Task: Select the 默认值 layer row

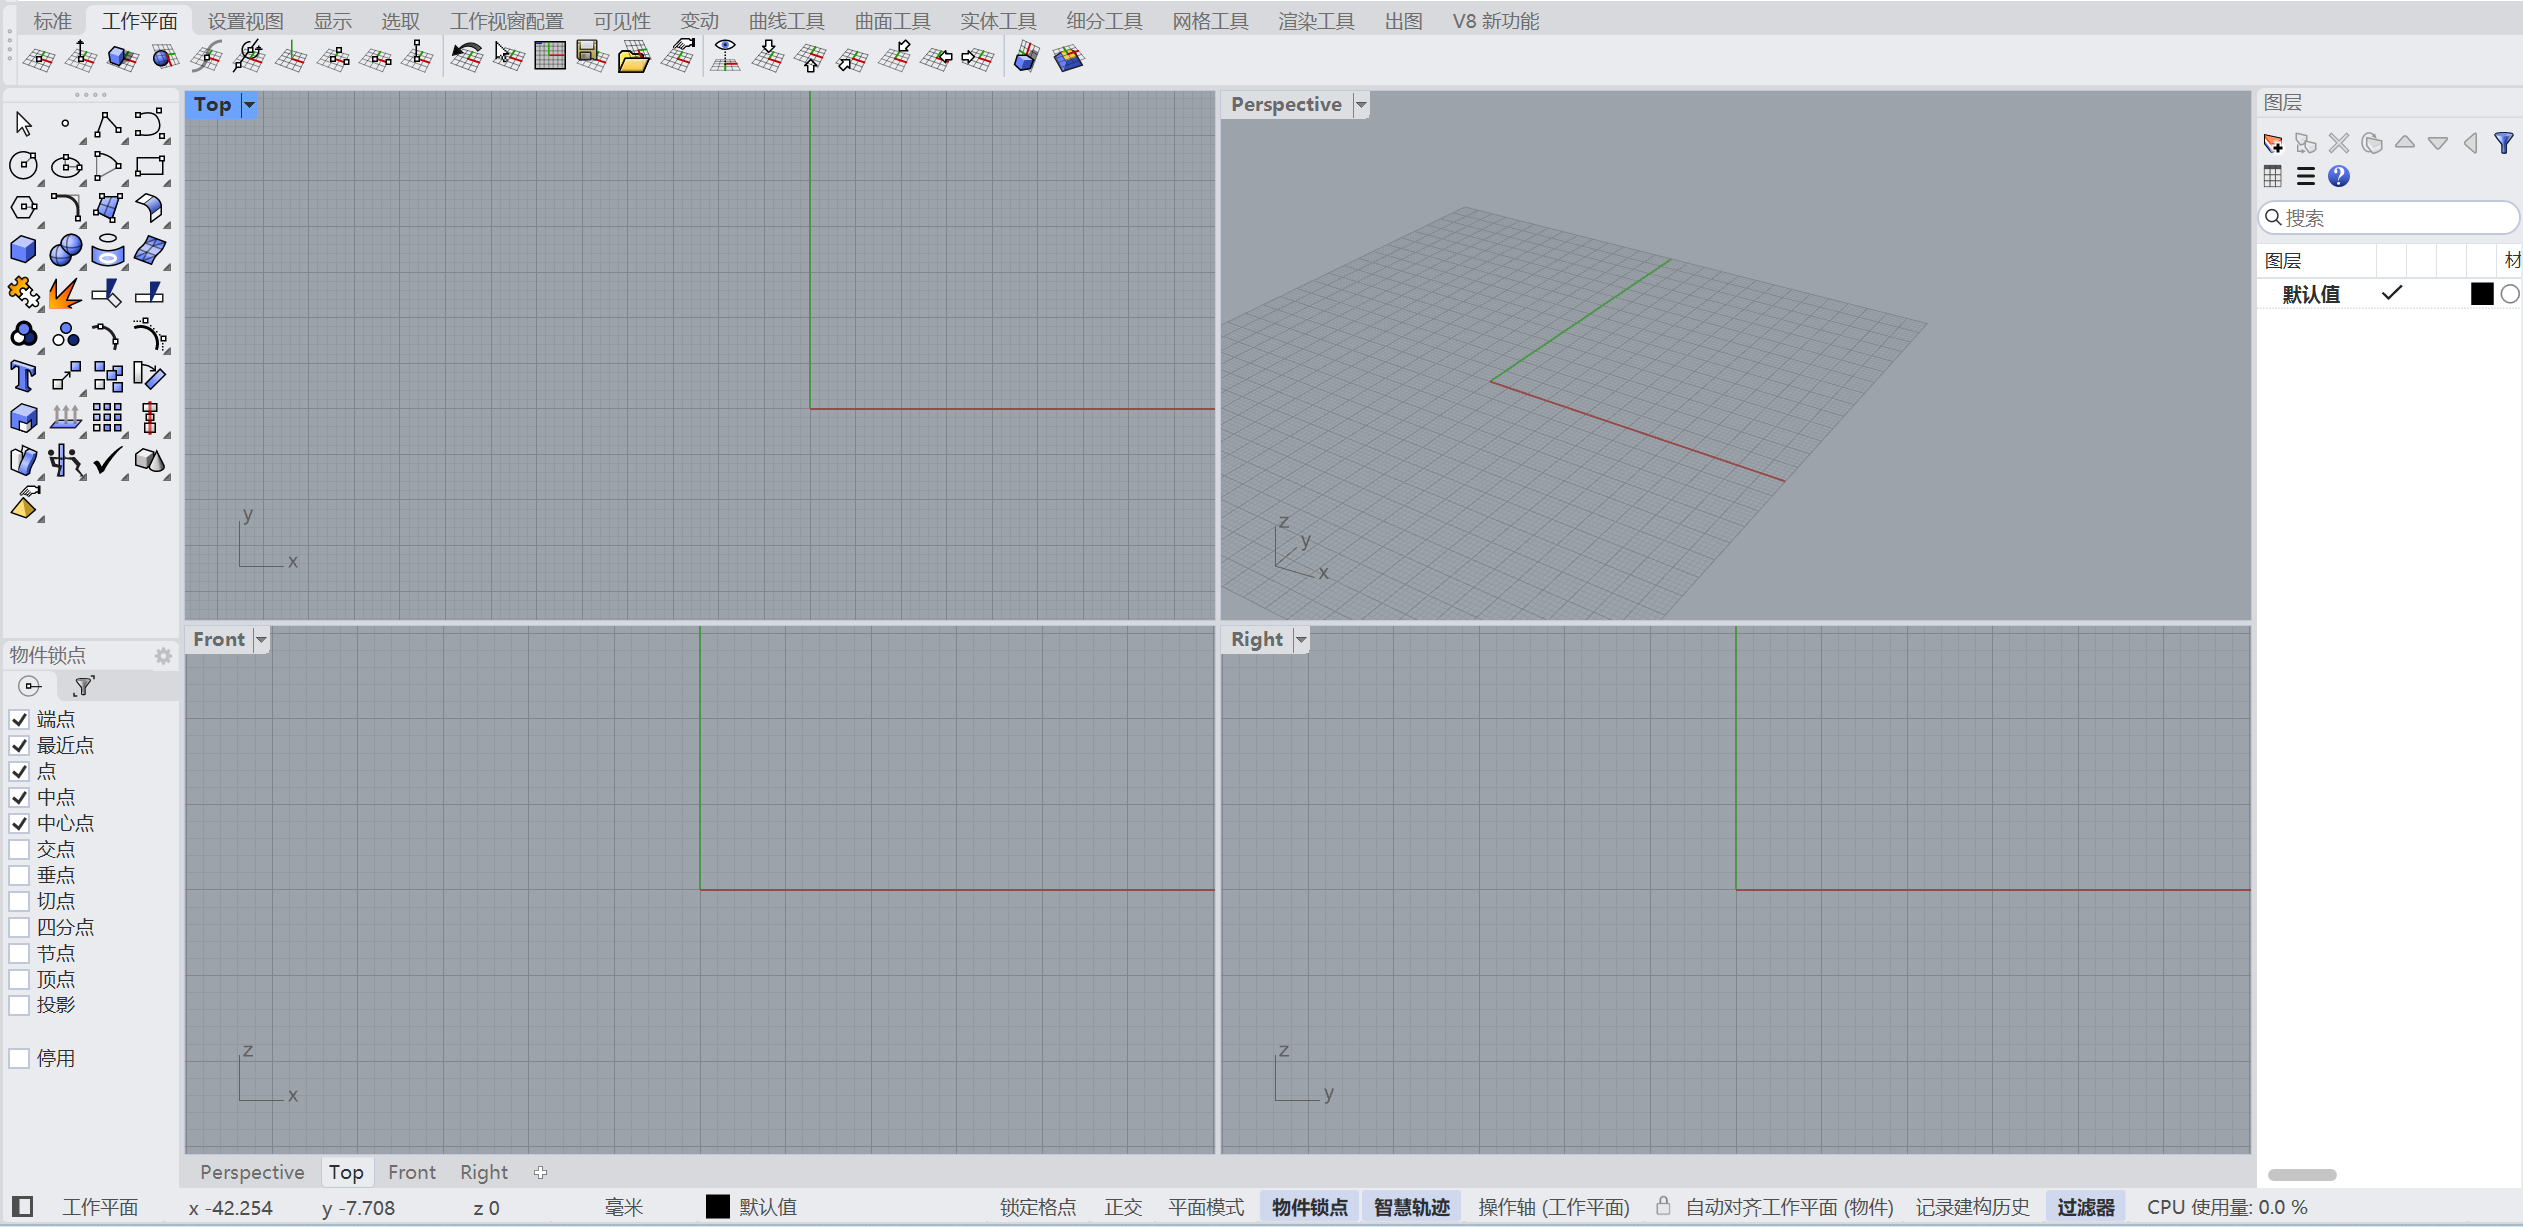Action: pyautogui.click(x=2389, y=294)
